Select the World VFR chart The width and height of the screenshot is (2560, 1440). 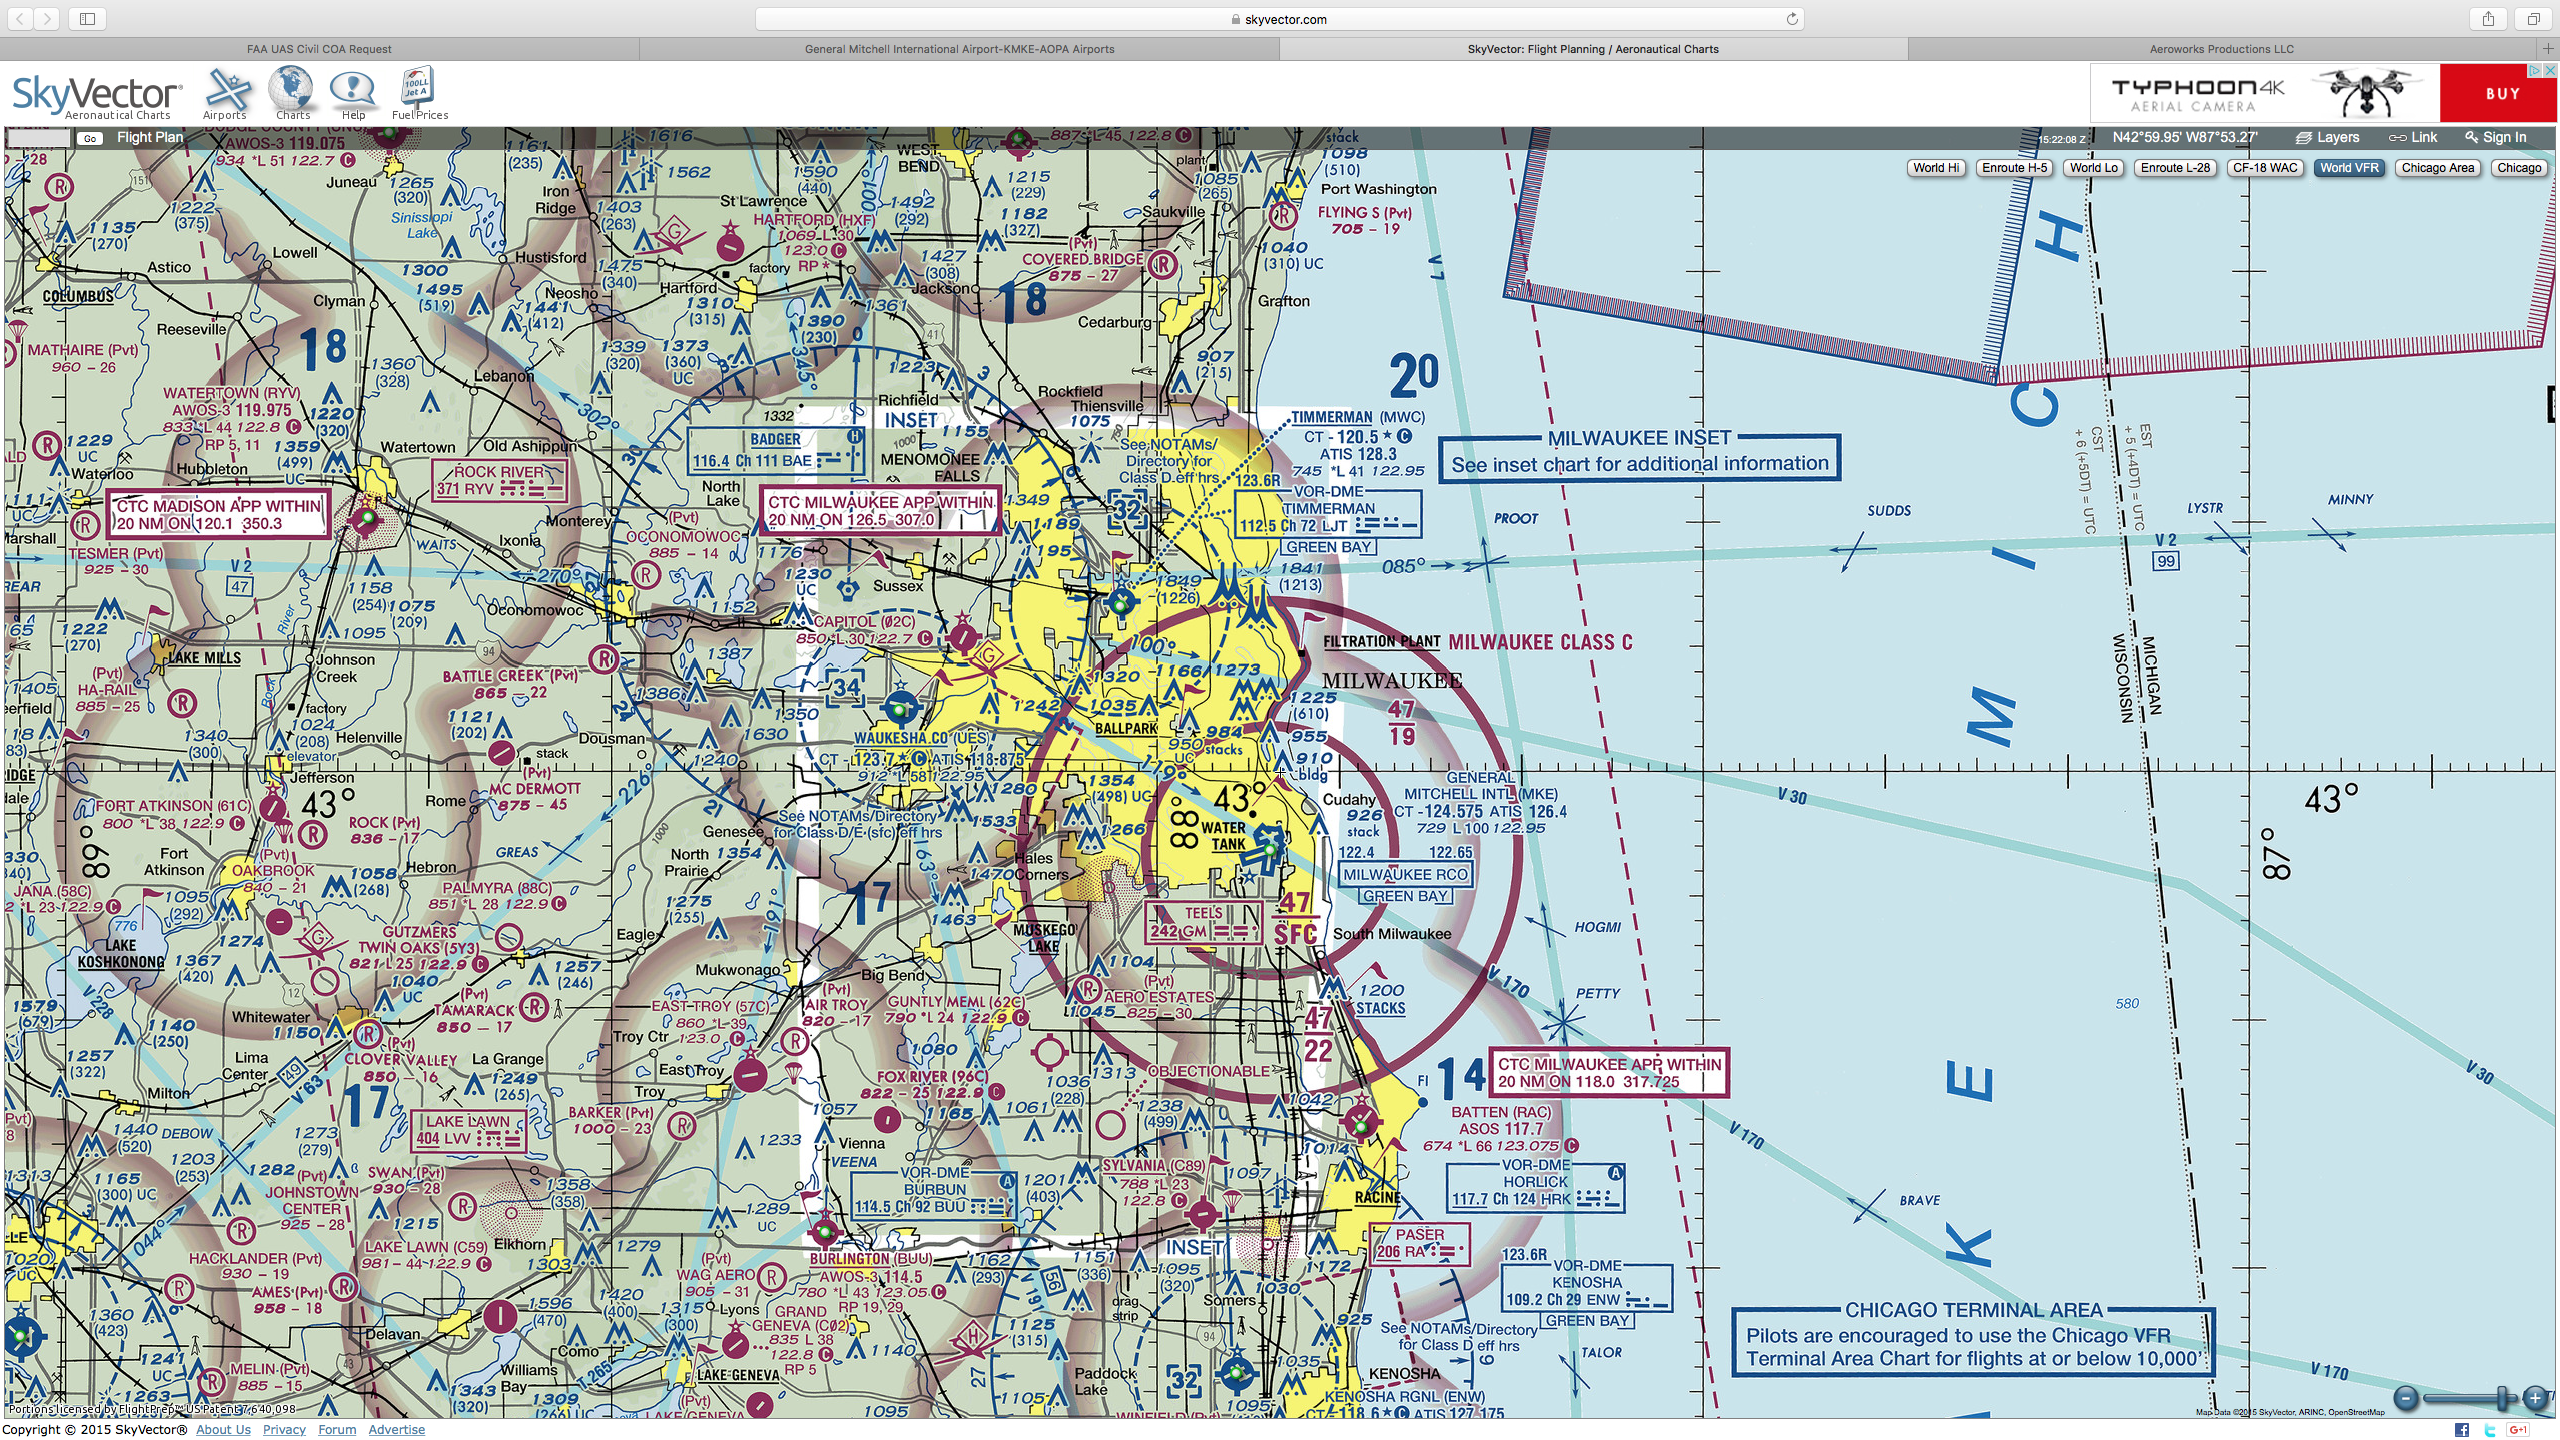point(2349,168)
